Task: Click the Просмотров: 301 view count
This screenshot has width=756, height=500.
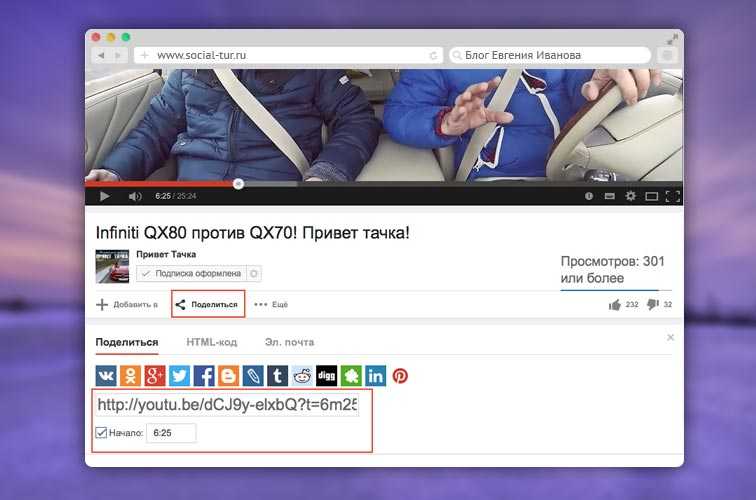Action: click(x=612, y=270)
